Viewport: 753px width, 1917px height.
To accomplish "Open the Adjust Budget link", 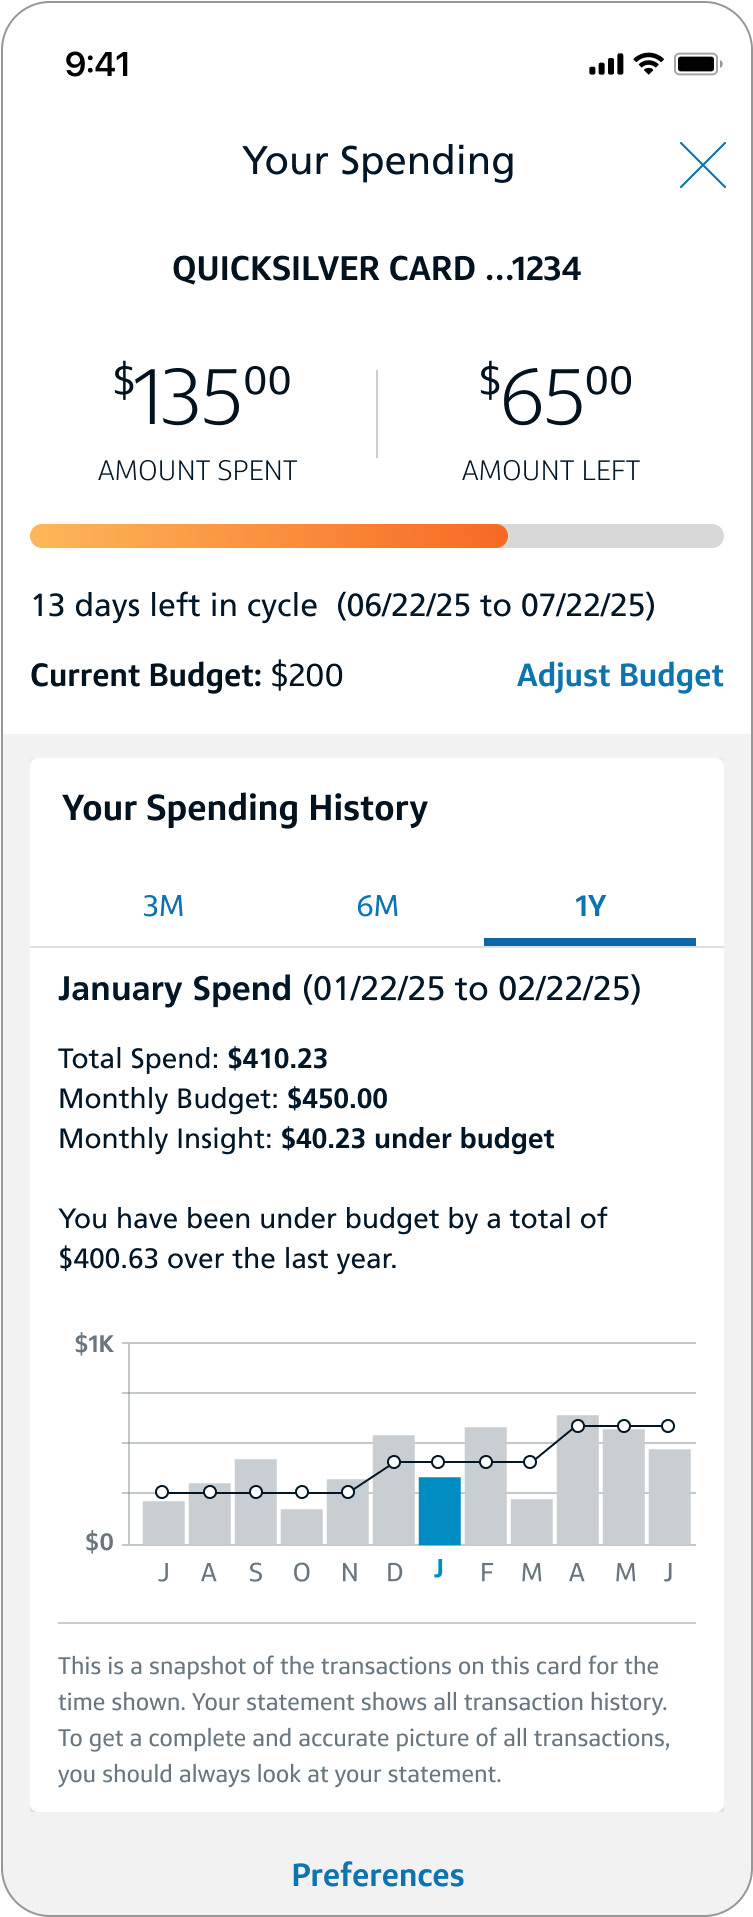I will [x=620, y=676].
